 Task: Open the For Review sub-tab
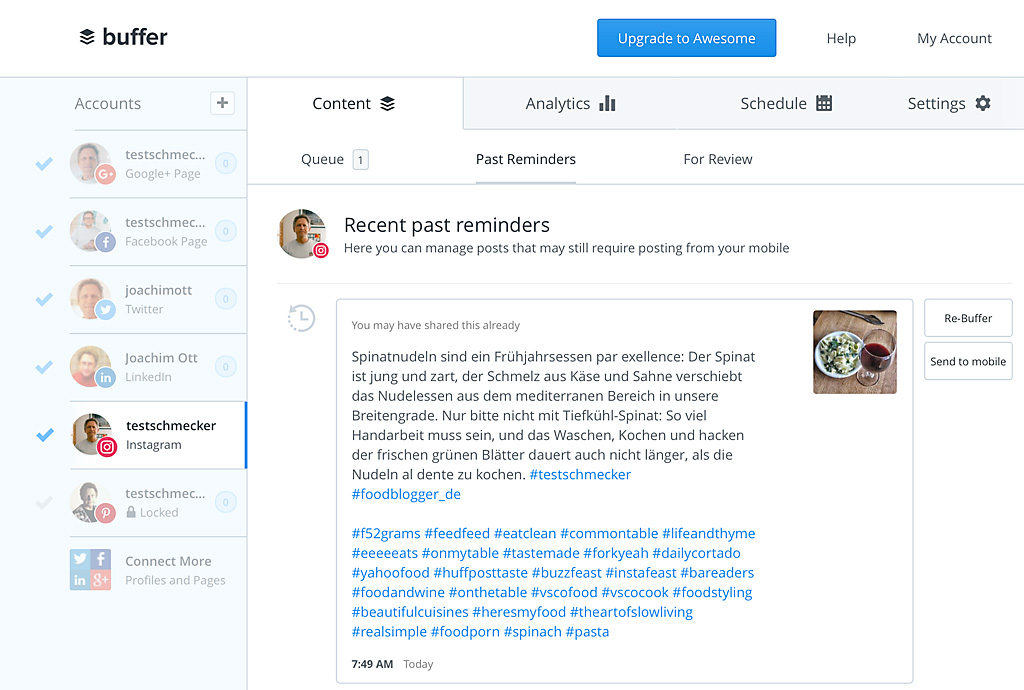click(x=718, y=159)
